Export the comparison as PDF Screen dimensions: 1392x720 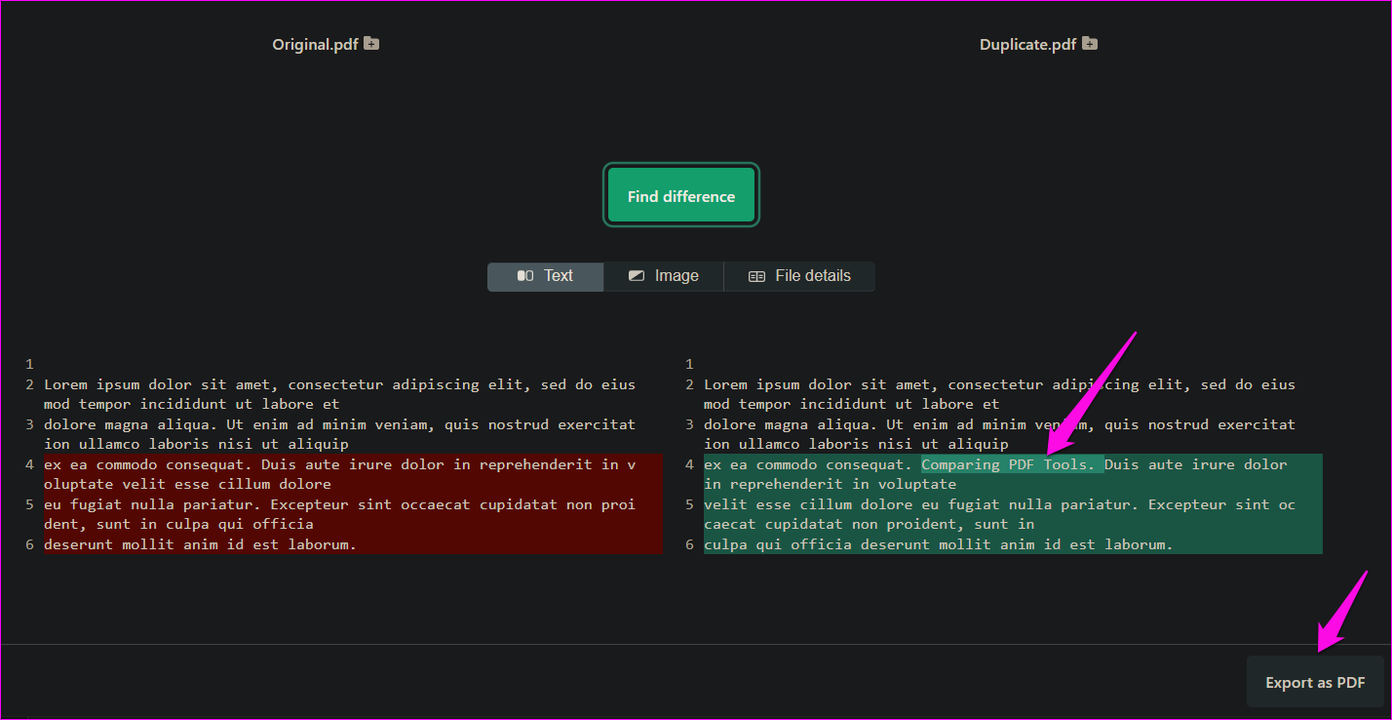click(x=1315, y=683)
